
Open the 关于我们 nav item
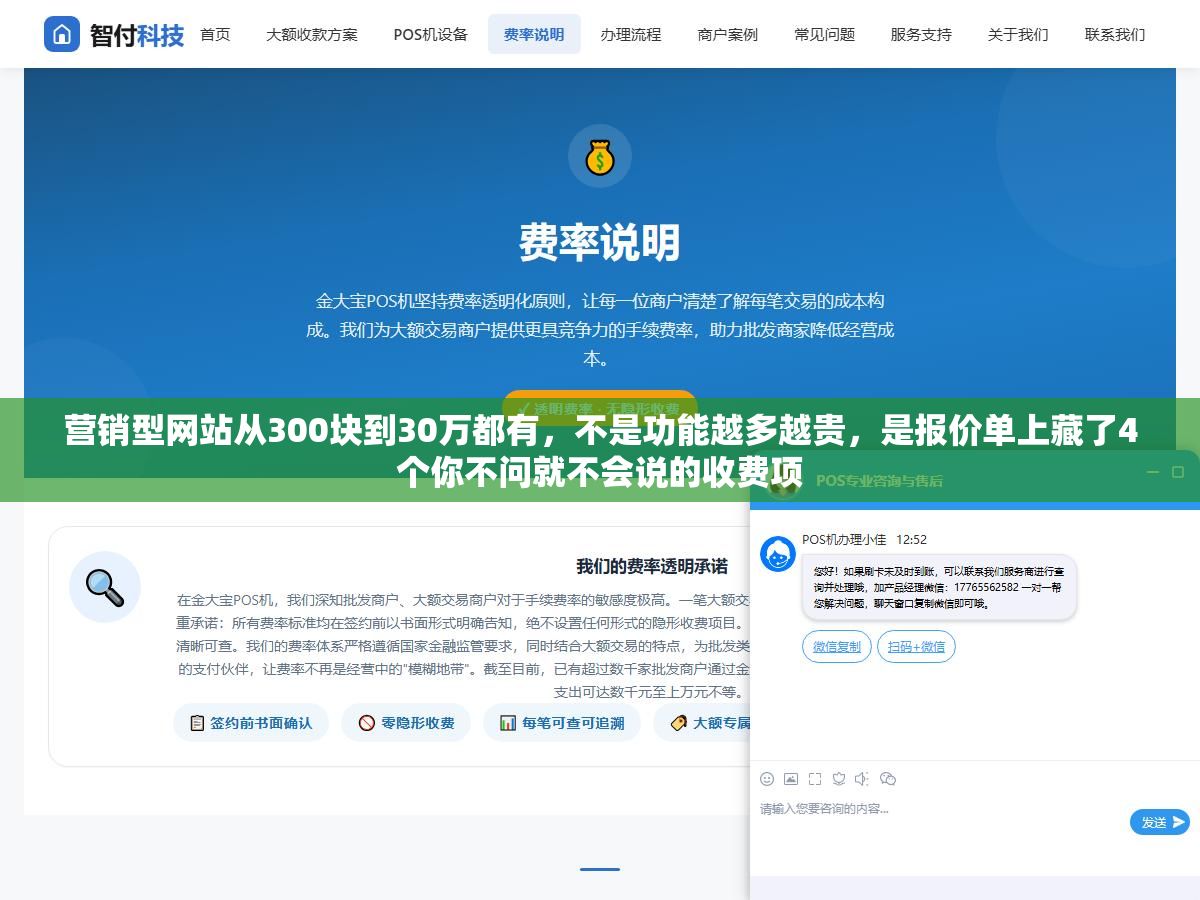tap(1018, 34)
